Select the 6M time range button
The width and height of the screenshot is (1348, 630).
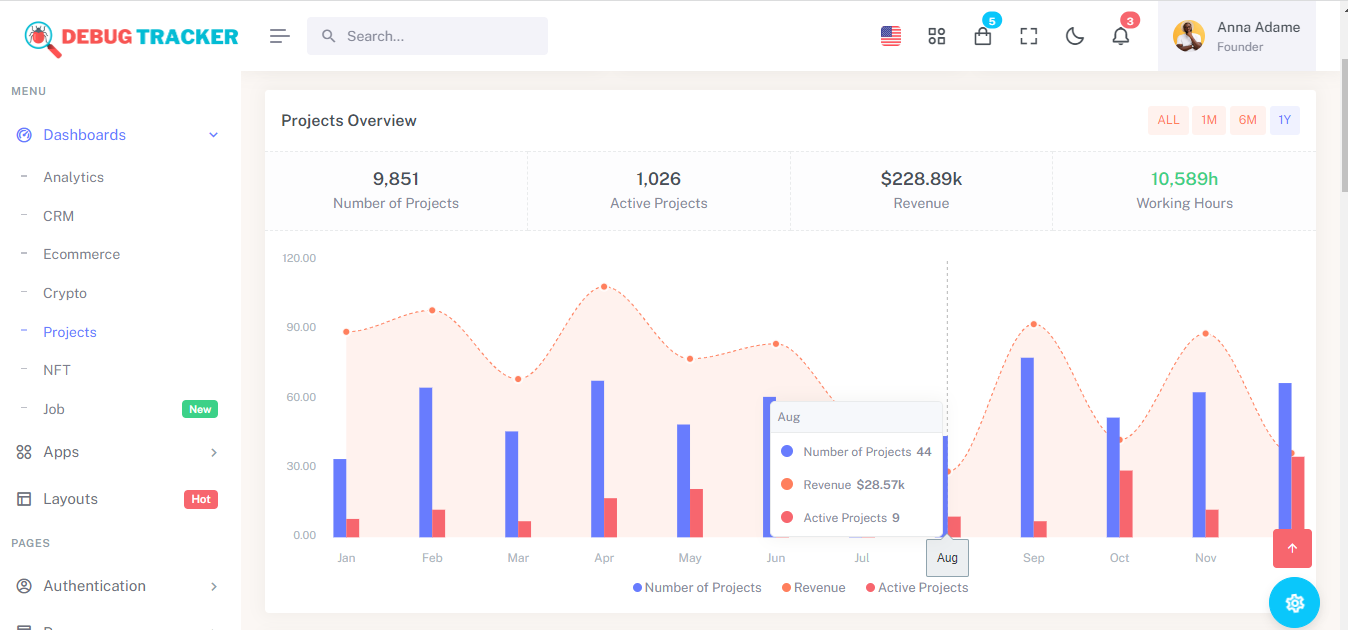[x=1247, y=120]
